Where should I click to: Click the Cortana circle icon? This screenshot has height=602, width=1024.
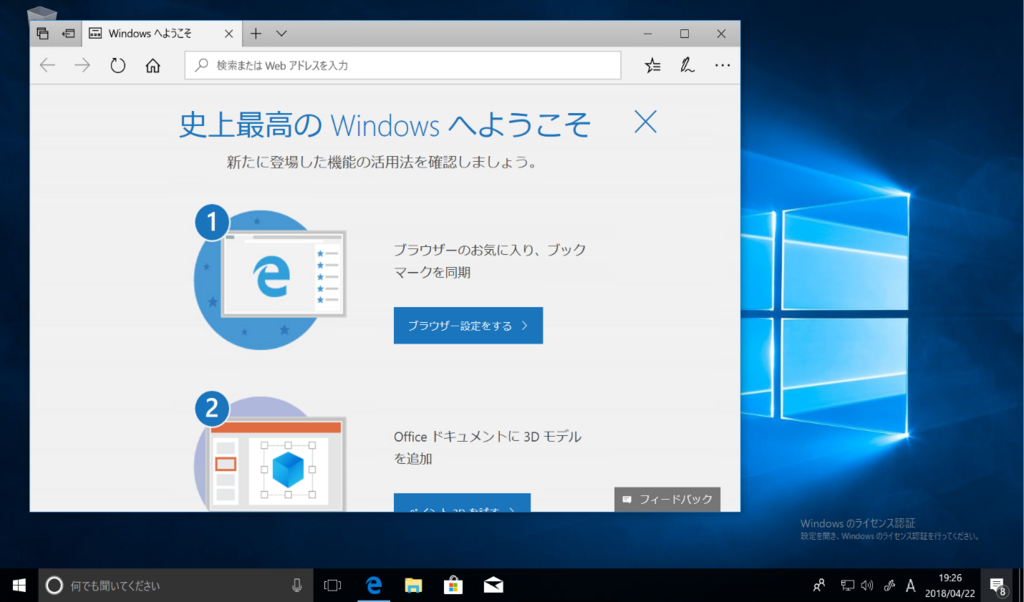54,586
